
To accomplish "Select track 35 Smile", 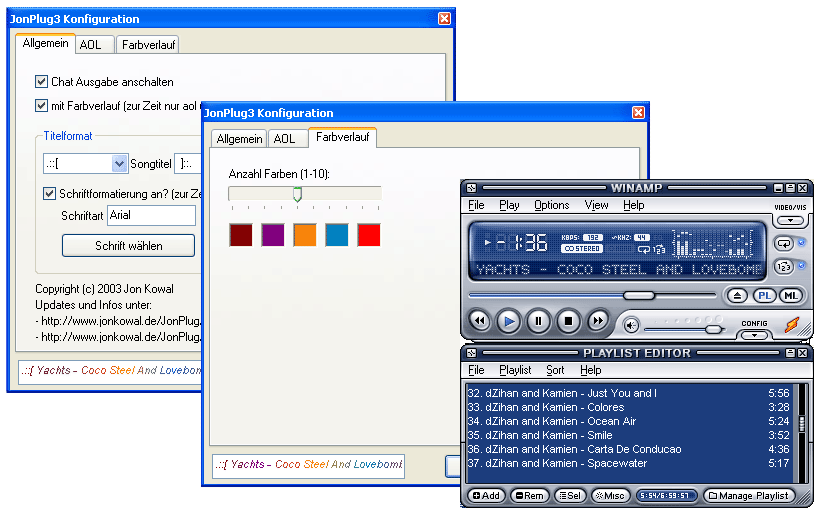I will pos(628,435).
